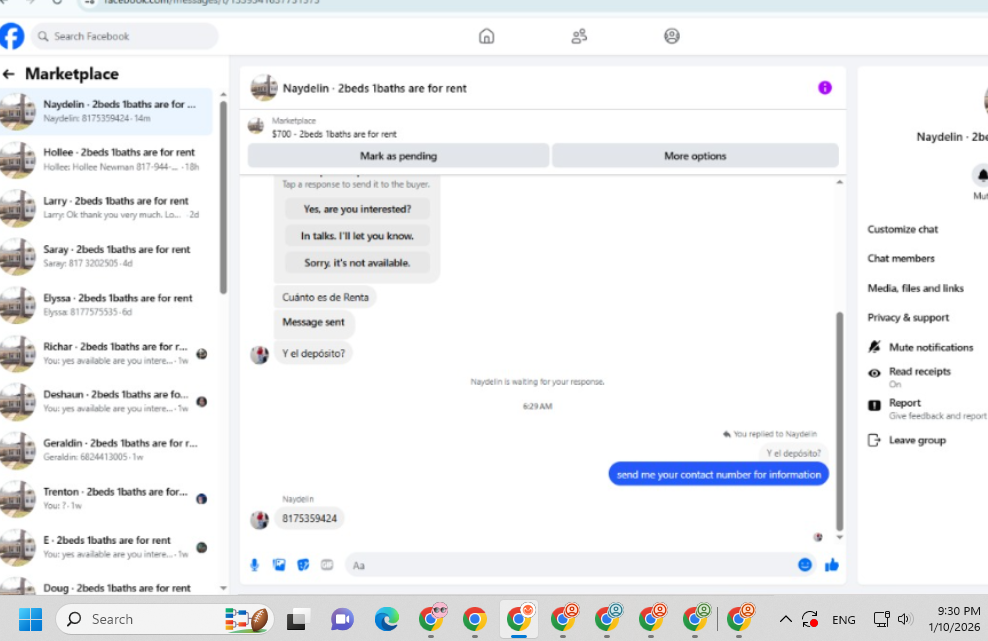Click Mark as pending button
Image resolution: width=988 pixels, height=641 pixels.
pyautogui.click(x=398, y=156)
